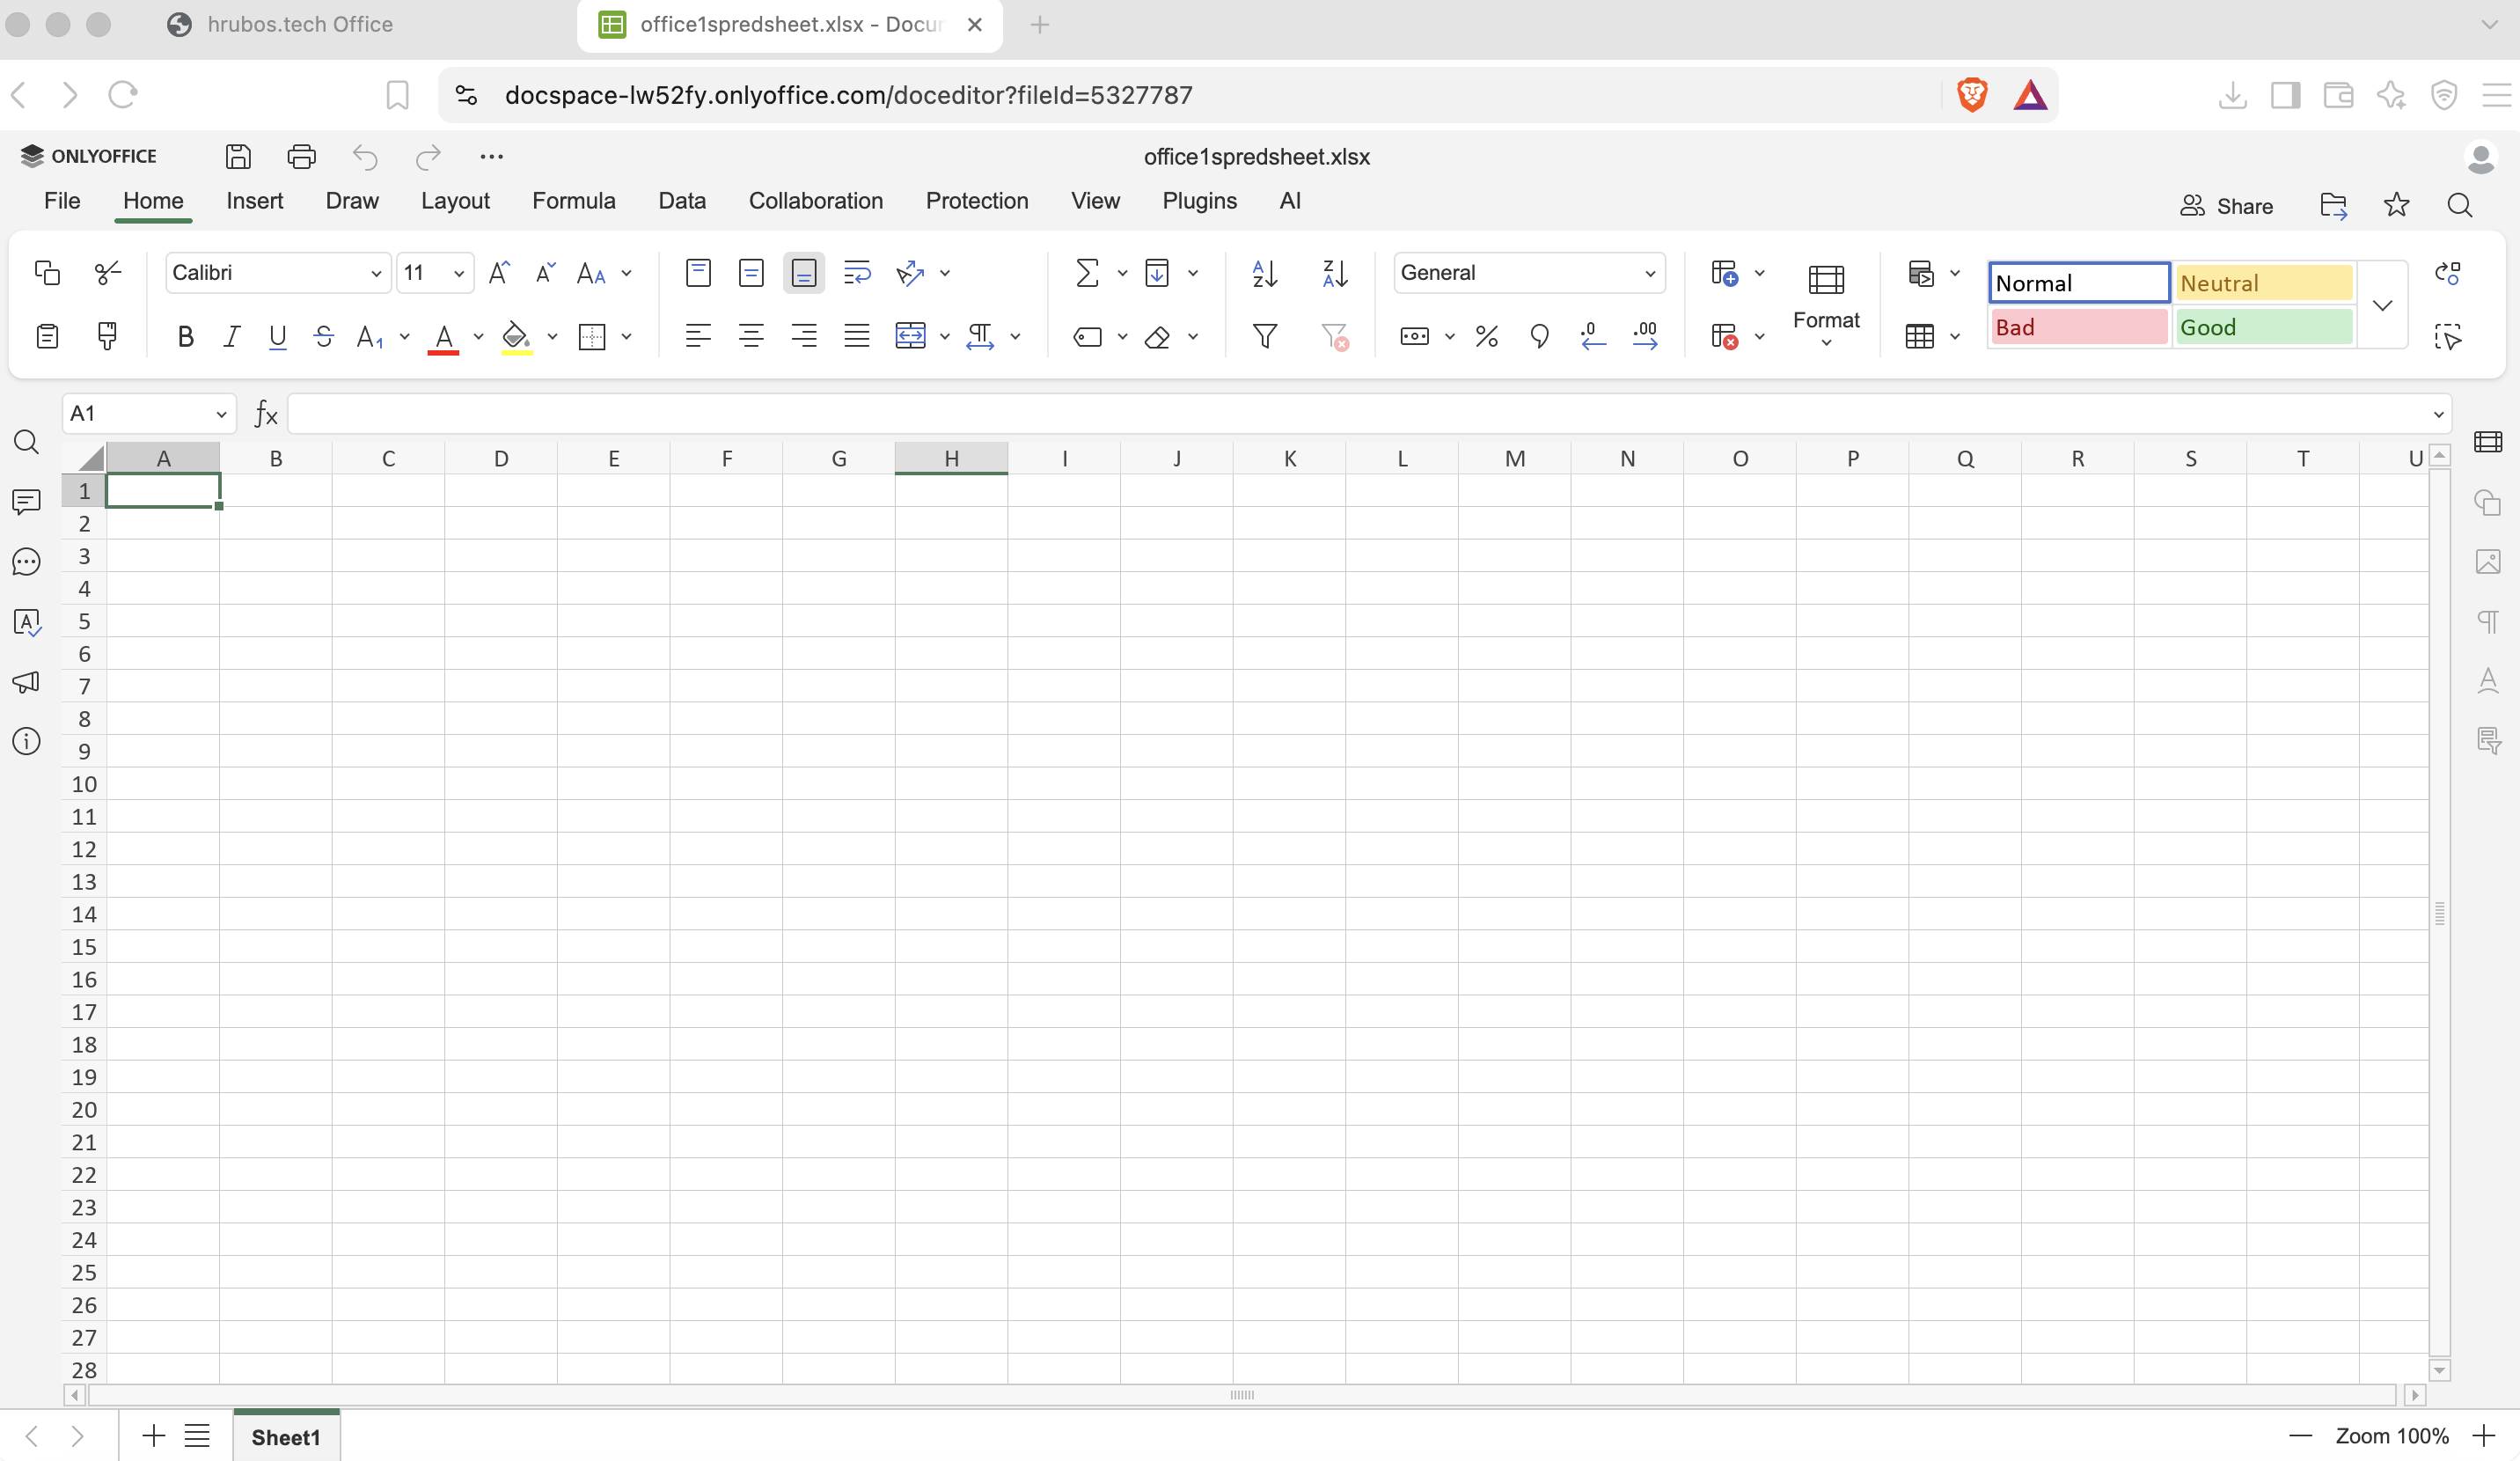Open the font size 11 dropdown

[x=459, y=273]
